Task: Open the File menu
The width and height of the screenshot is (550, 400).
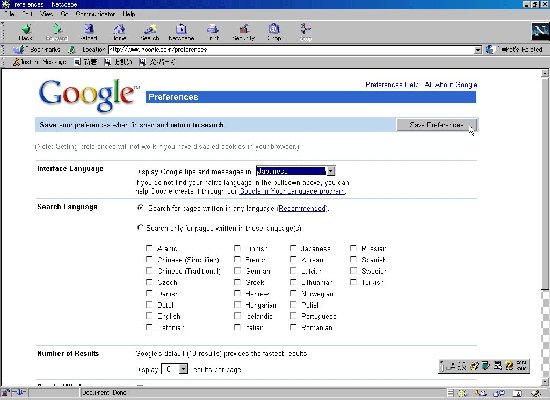Action: pos(9,14)
